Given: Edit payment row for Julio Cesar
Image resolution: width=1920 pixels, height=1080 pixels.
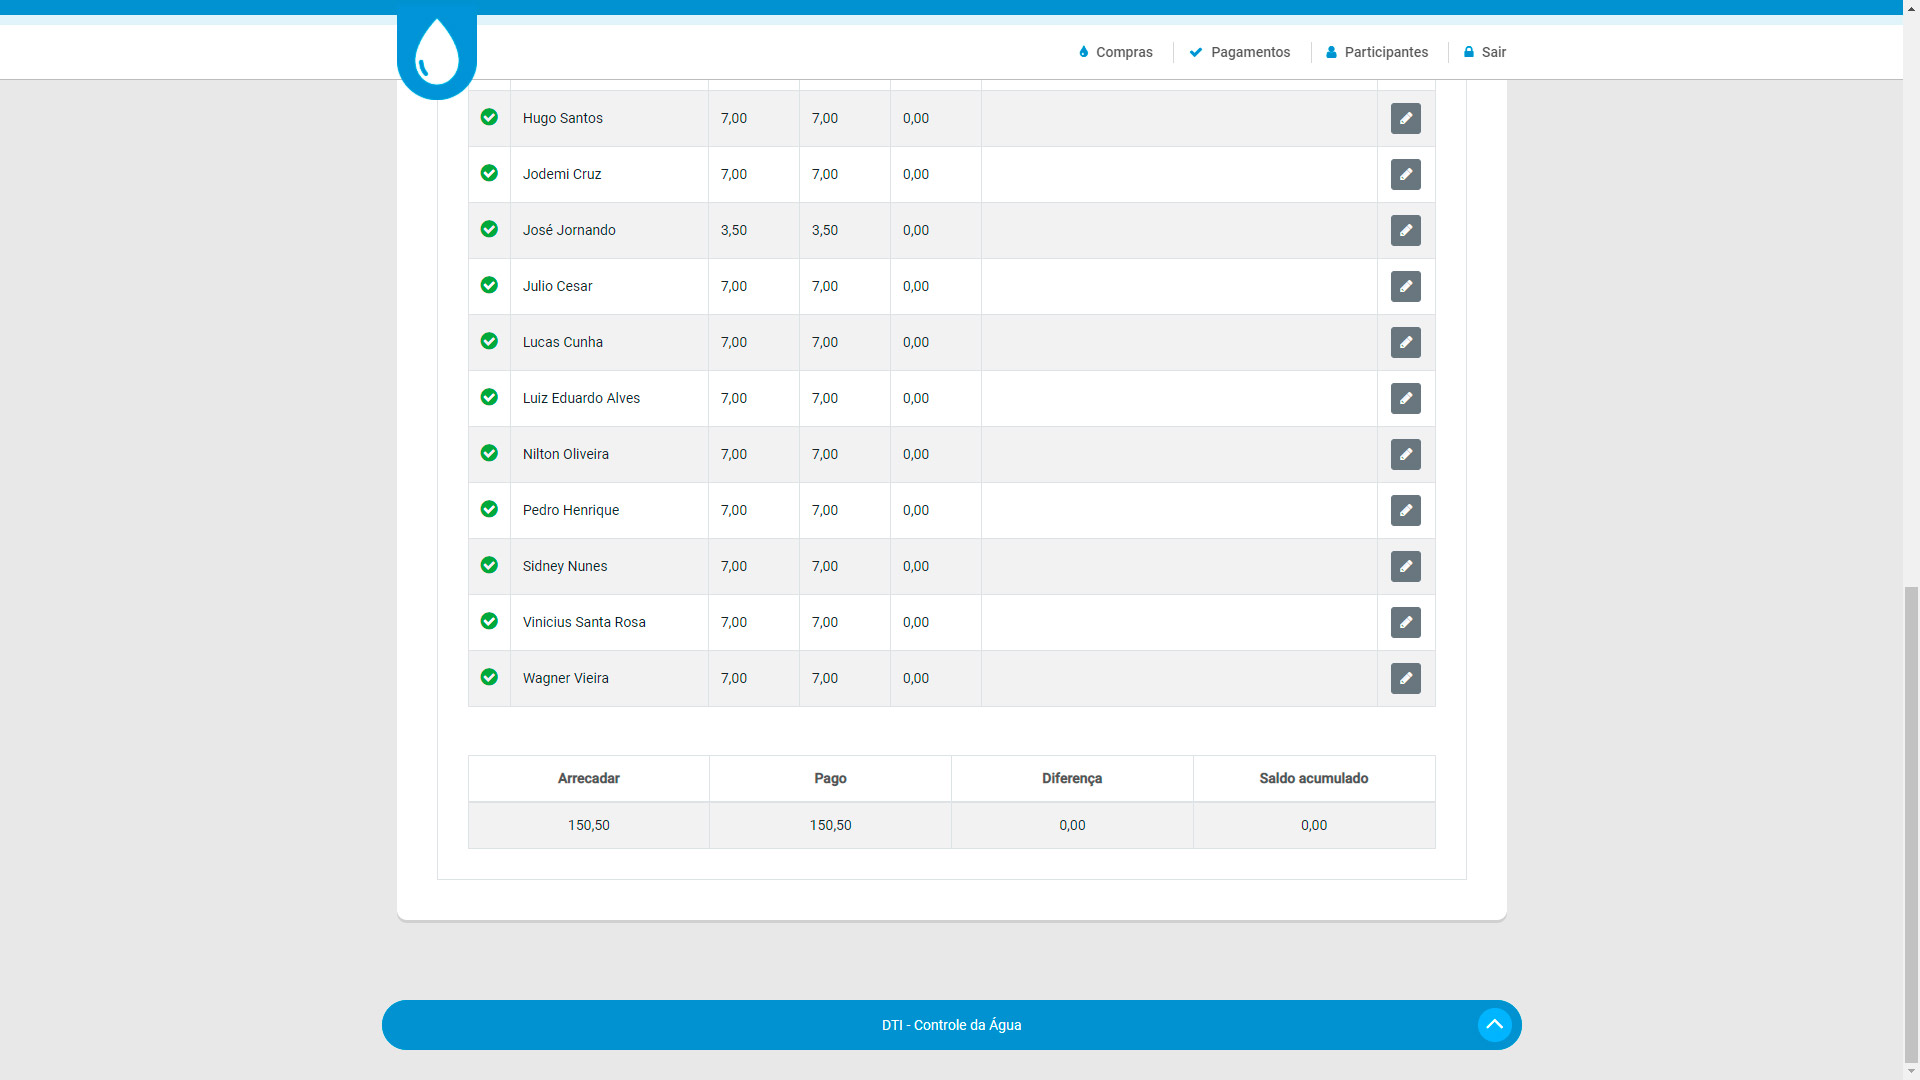Looking at the screenshot, I should tap(1405, 286).
